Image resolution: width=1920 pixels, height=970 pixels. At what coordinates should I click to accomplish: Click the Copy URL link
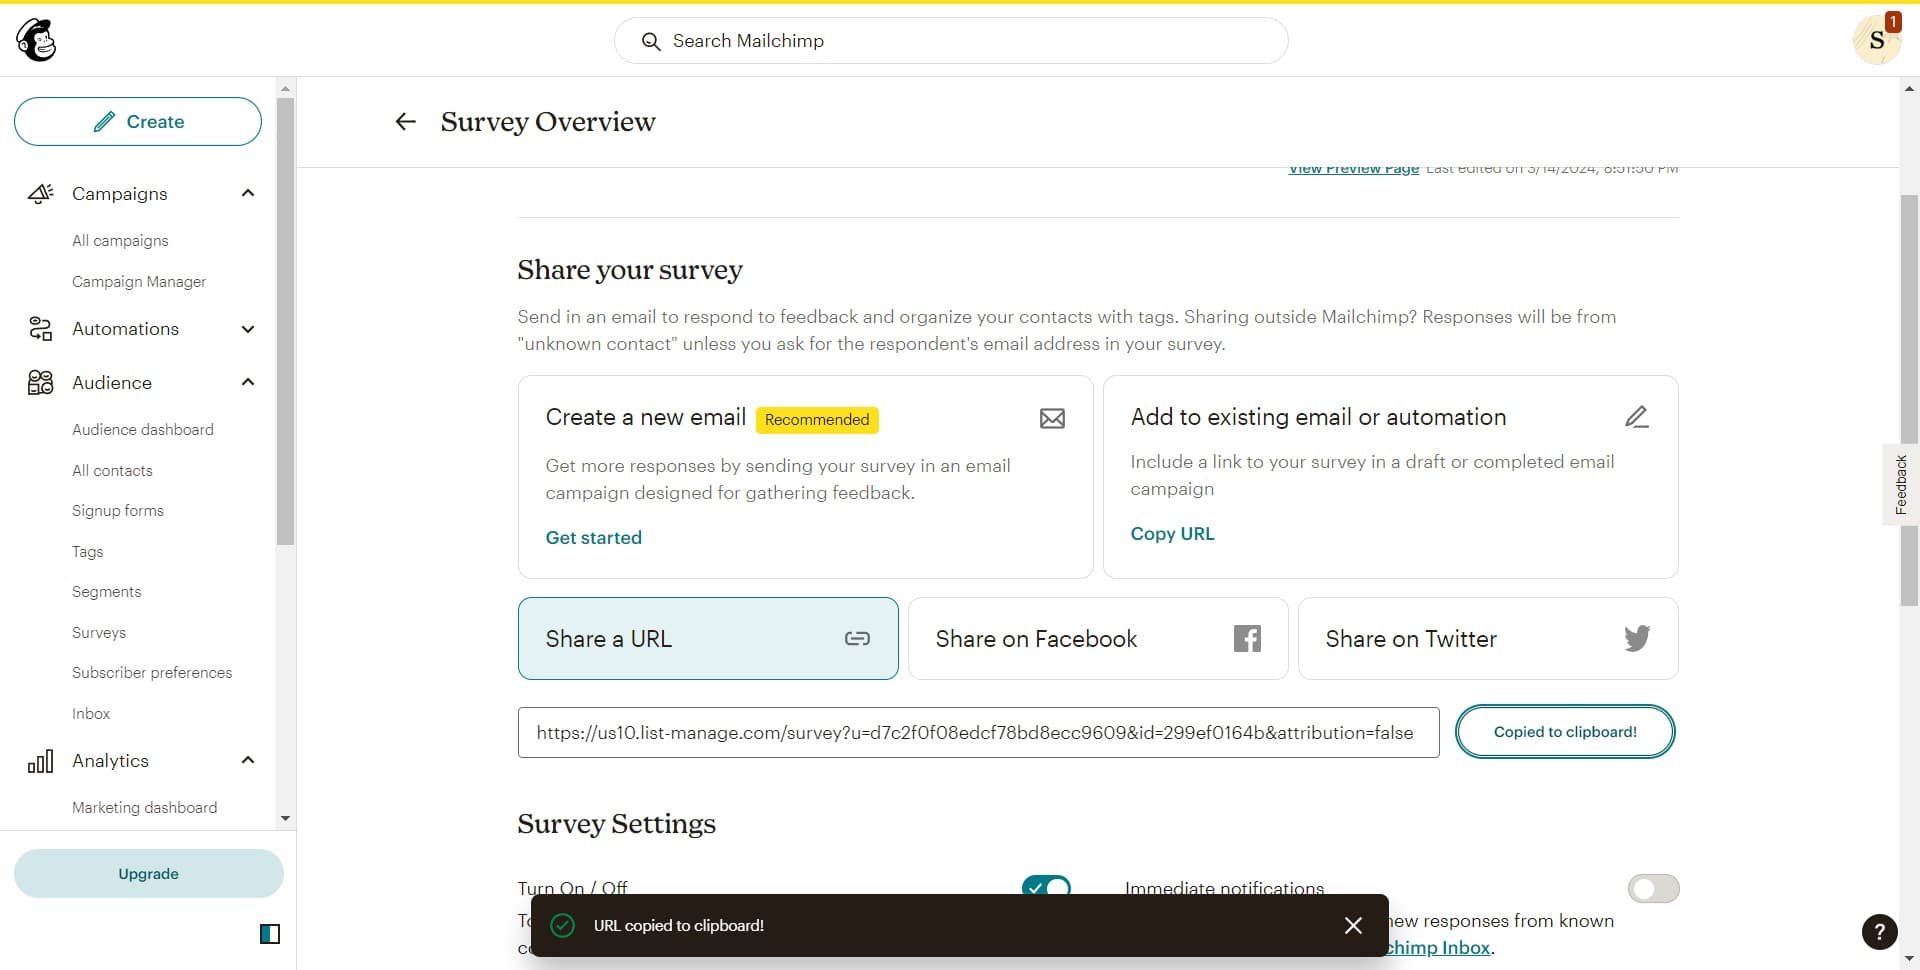[x=1172, y=533]
